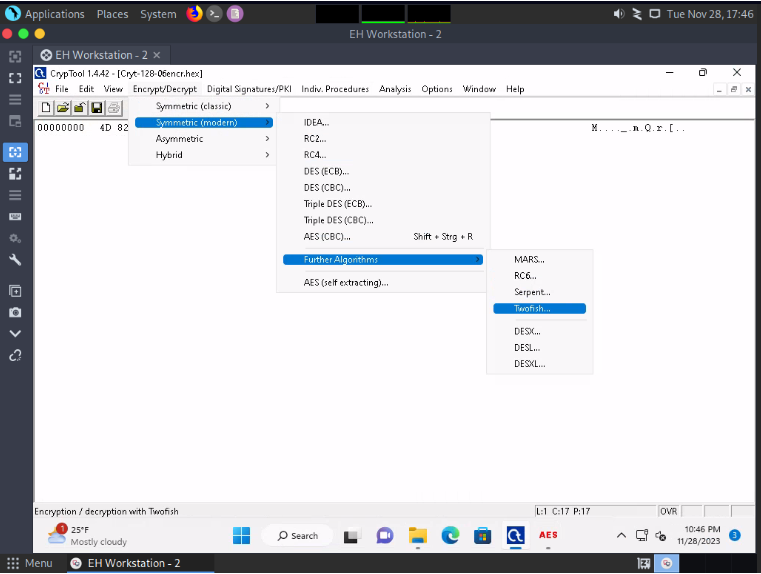Click the Save disk toolbar icon

97,108
